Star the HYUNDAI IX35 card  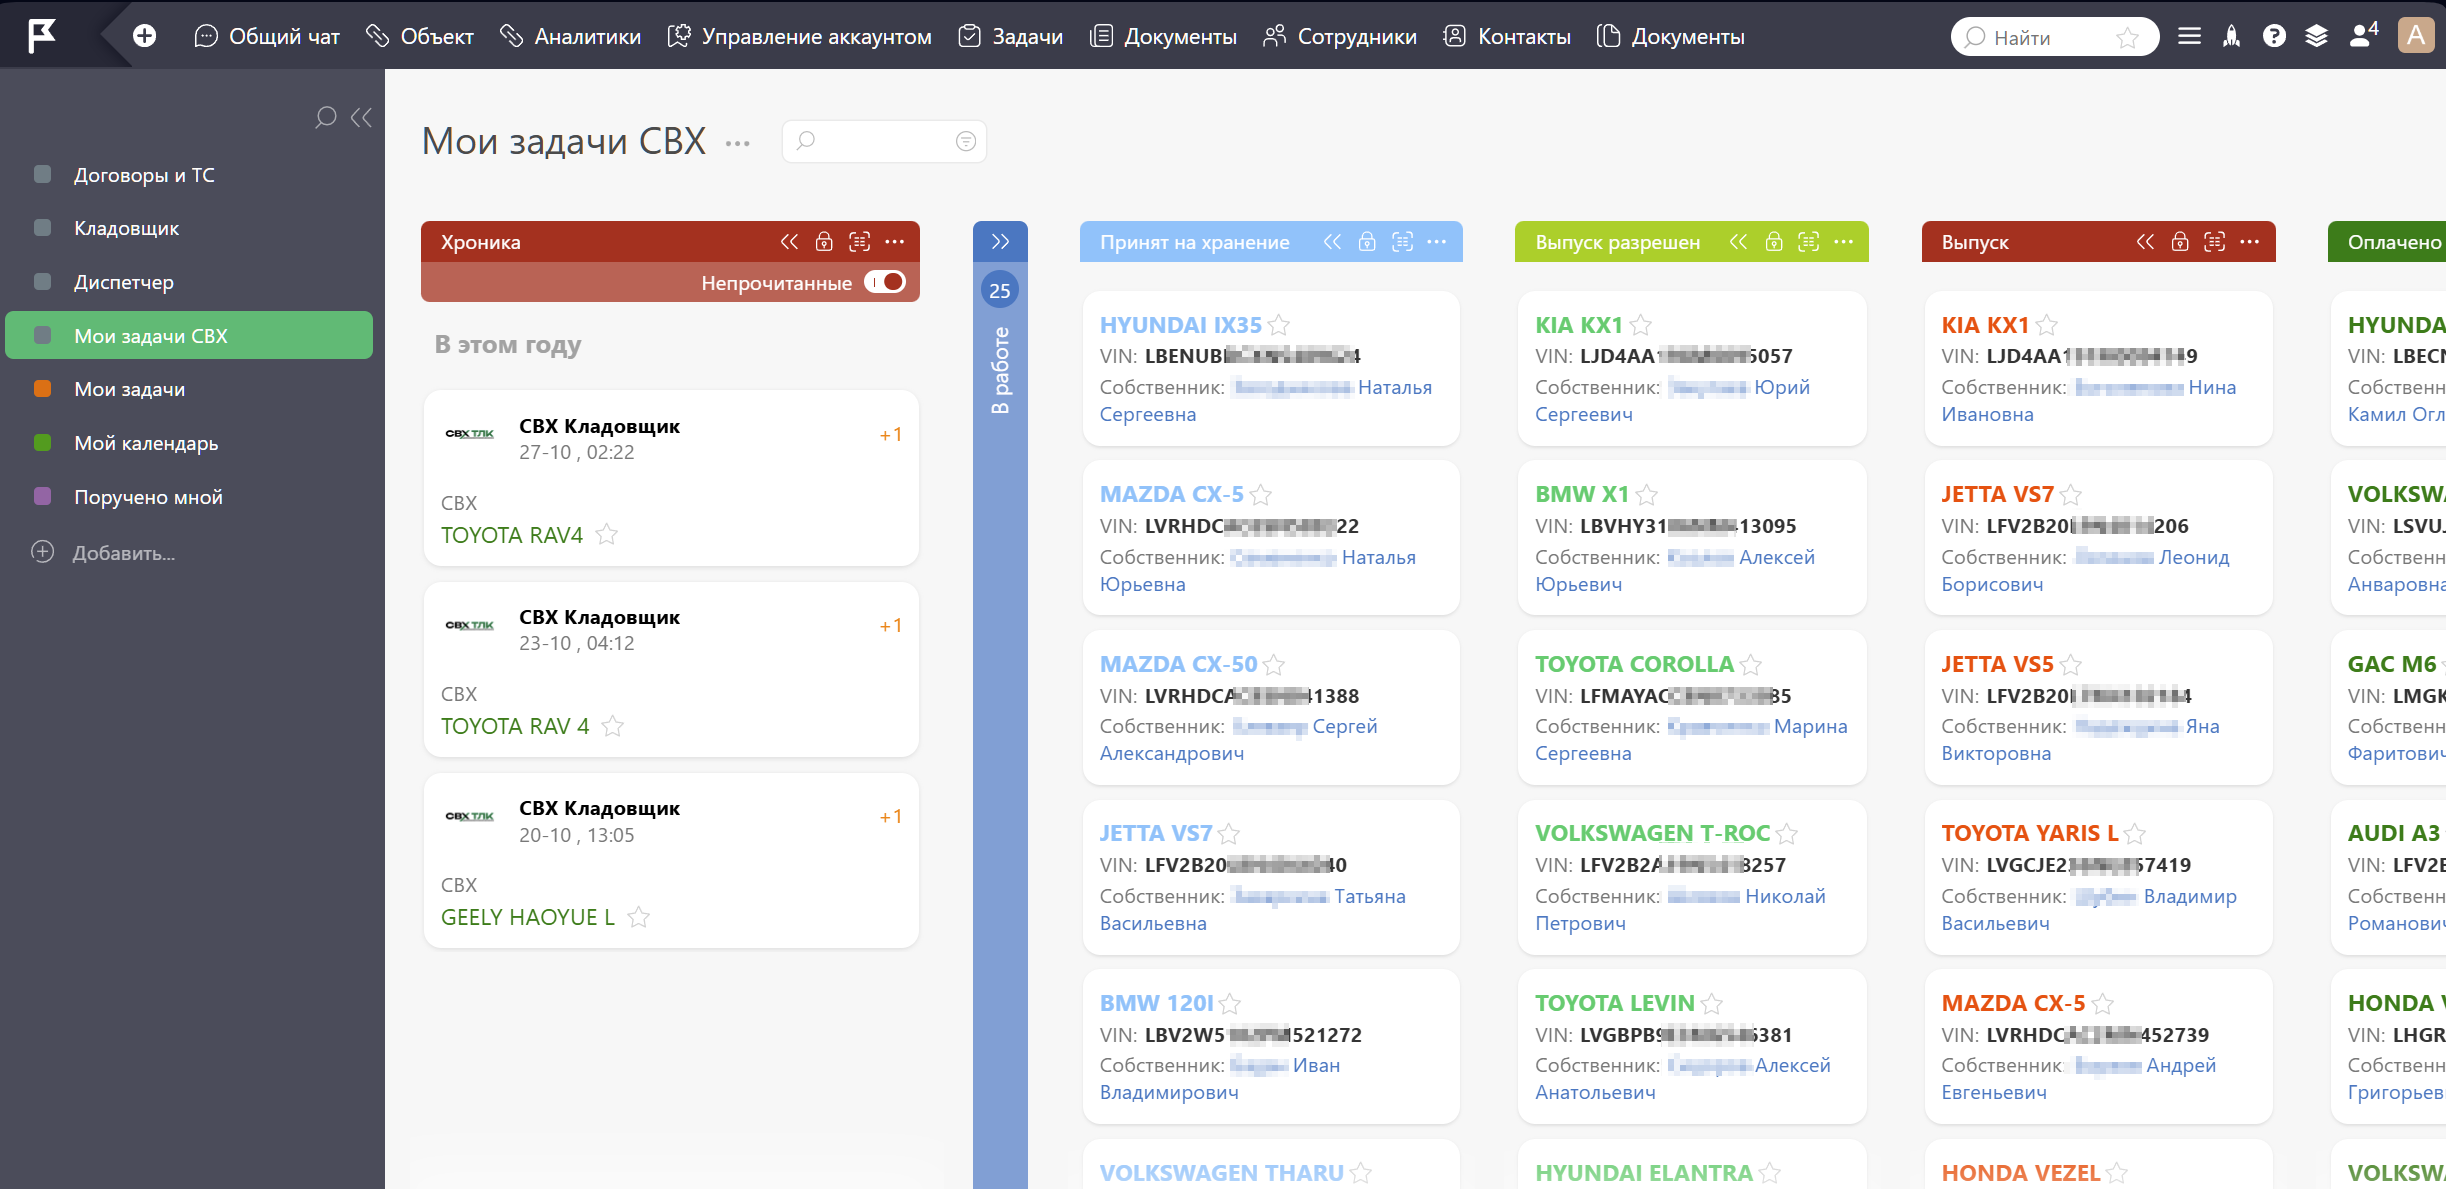1279,325
